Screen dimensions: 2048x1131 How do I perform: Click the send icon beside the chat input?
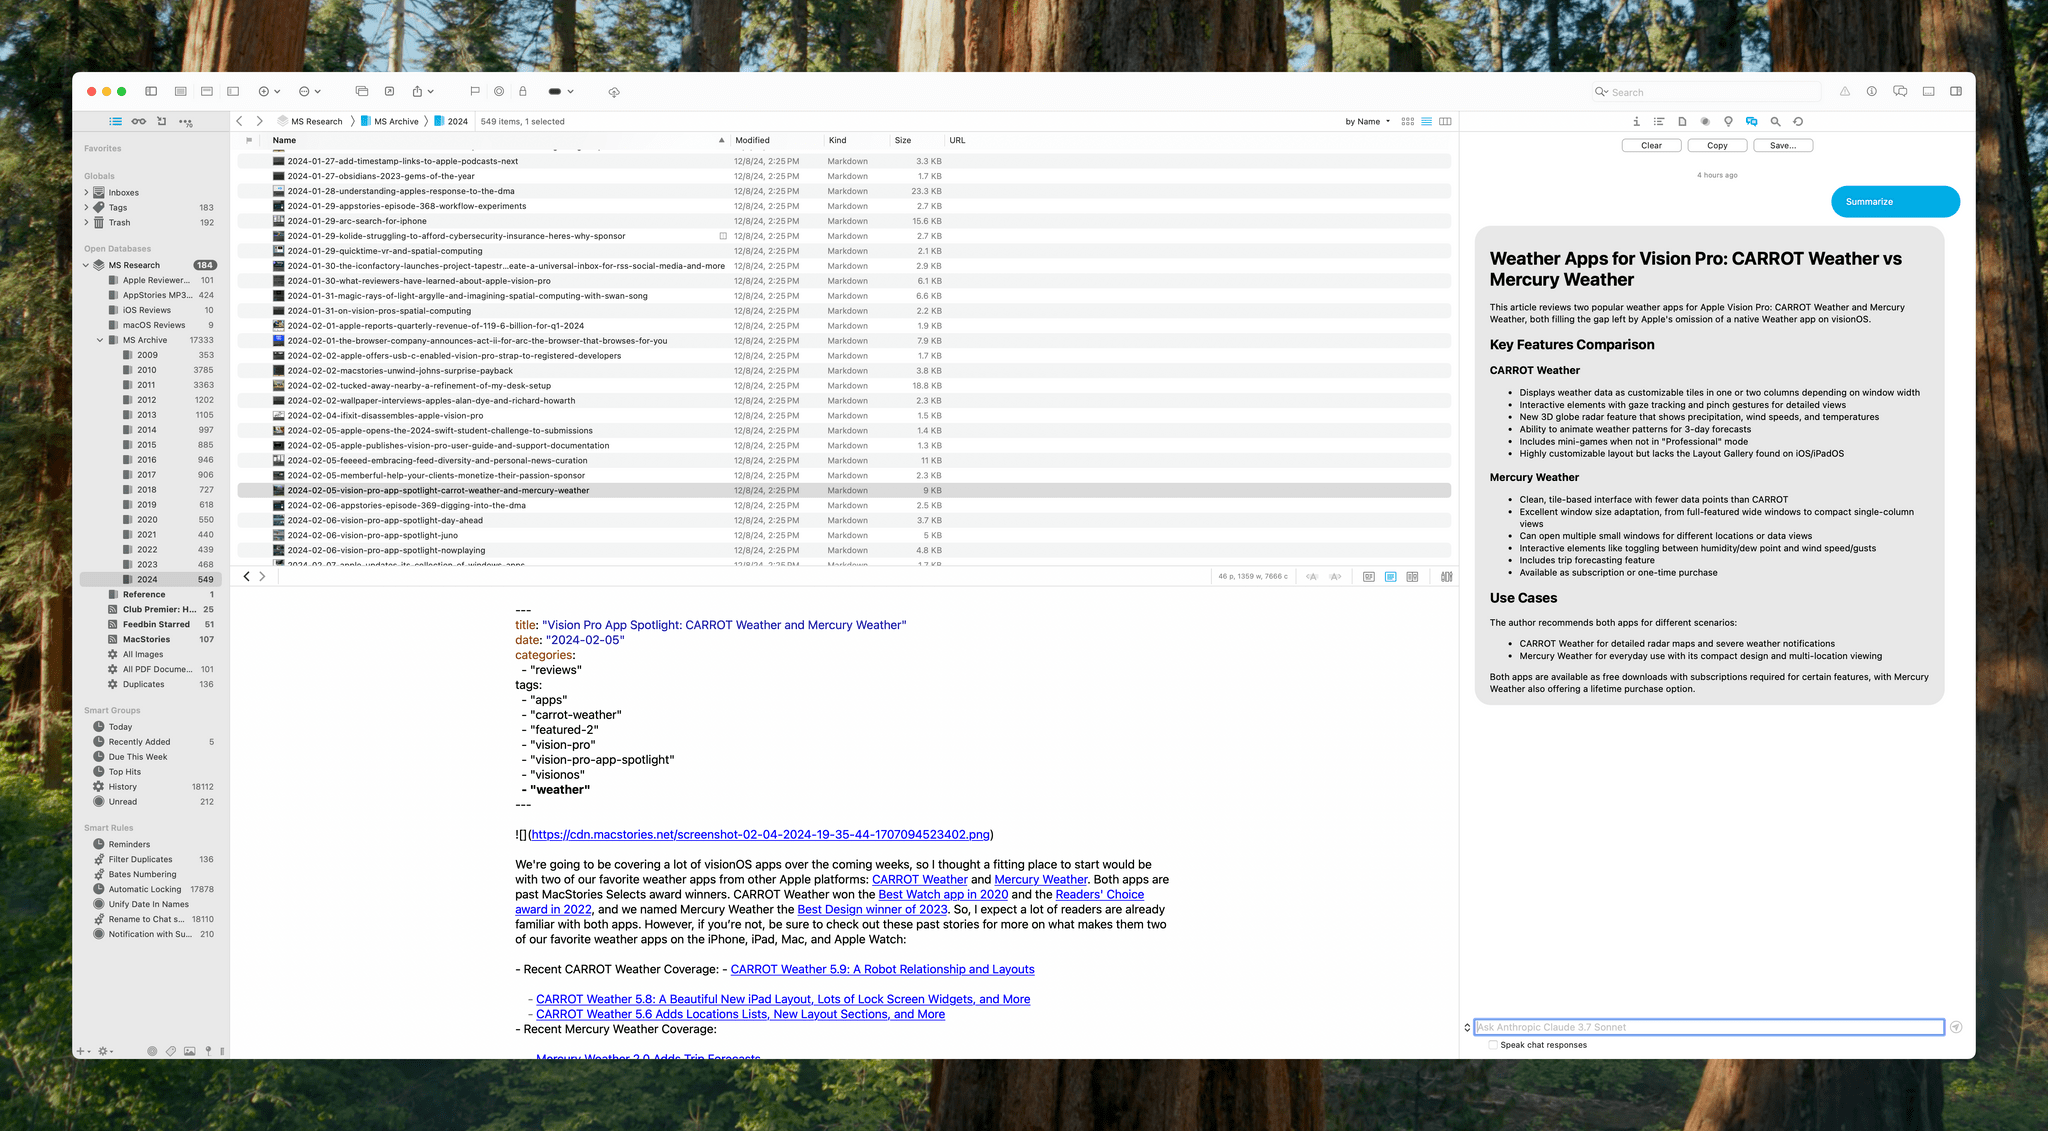click(1956, 1027)
